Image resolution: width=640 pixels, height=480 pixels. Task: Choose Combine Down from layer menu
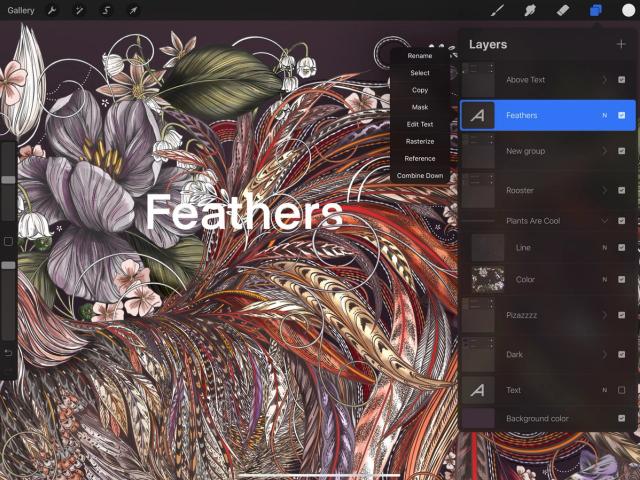click(420, 176)
